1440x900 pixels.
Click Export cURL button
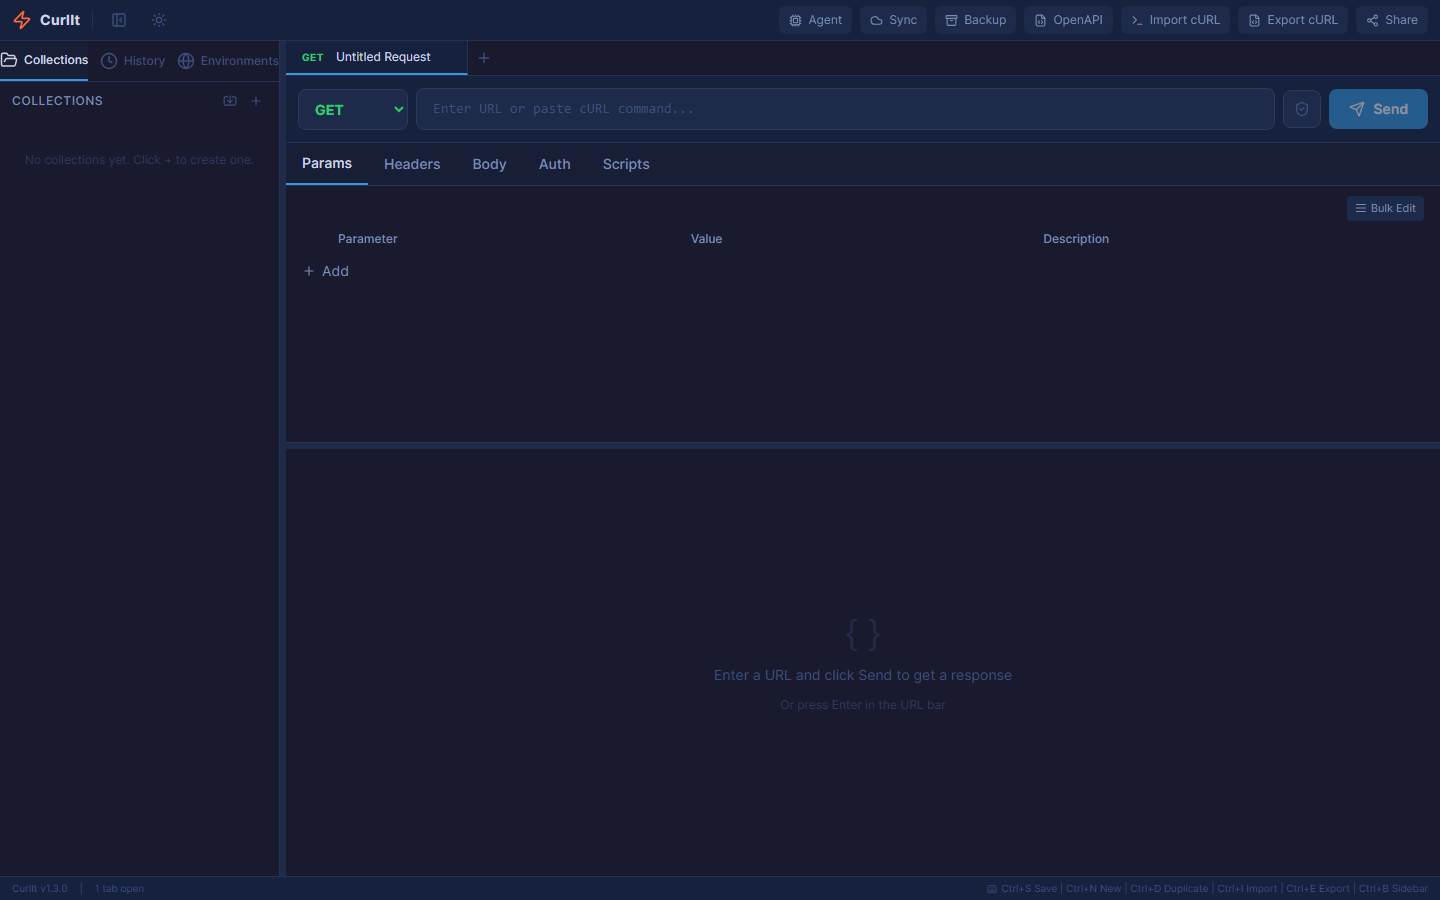[1293, 20]
